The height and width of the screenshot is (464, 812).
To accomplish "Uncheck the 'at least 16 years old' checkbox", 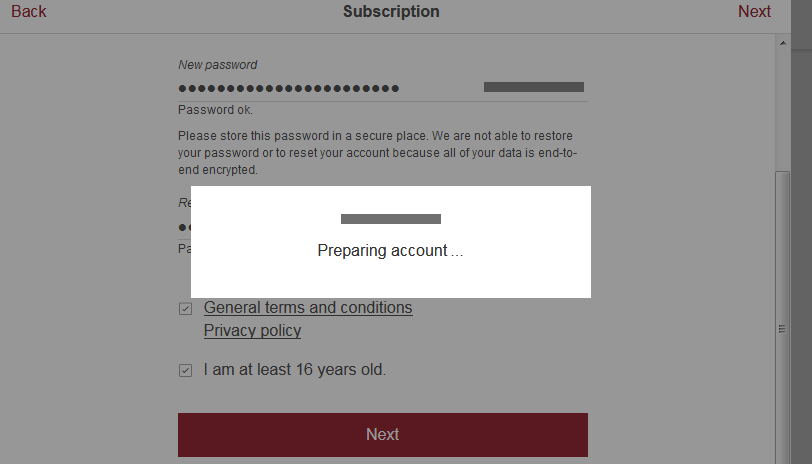I will 185,371.
